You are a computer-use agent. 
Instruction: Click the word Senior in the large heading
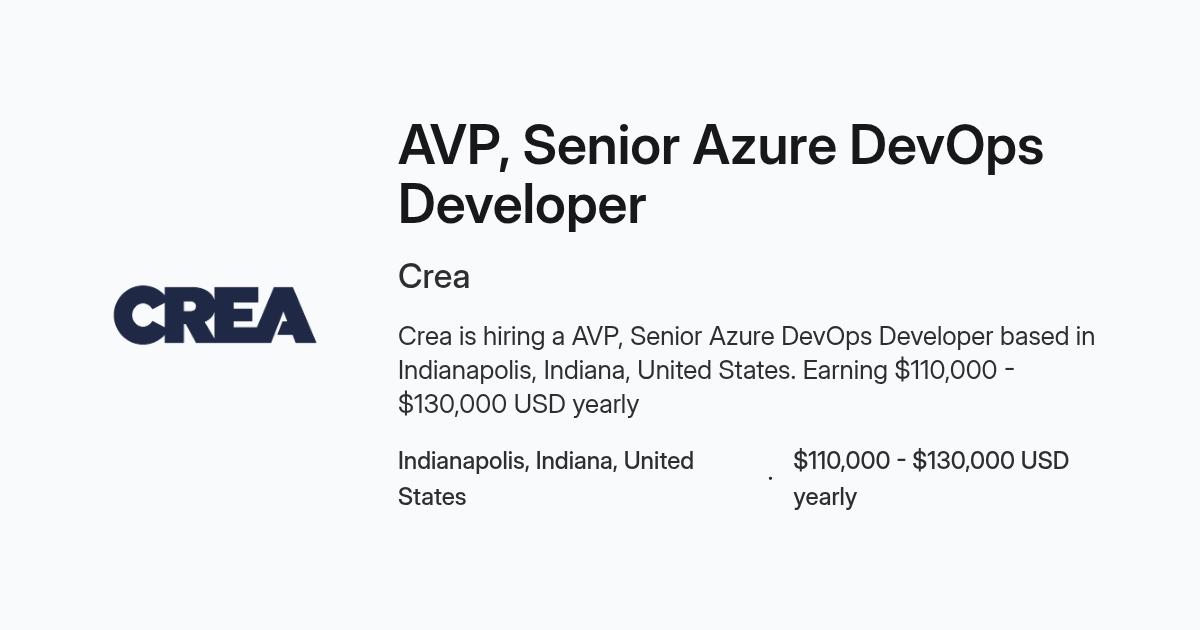coord(600,146)
